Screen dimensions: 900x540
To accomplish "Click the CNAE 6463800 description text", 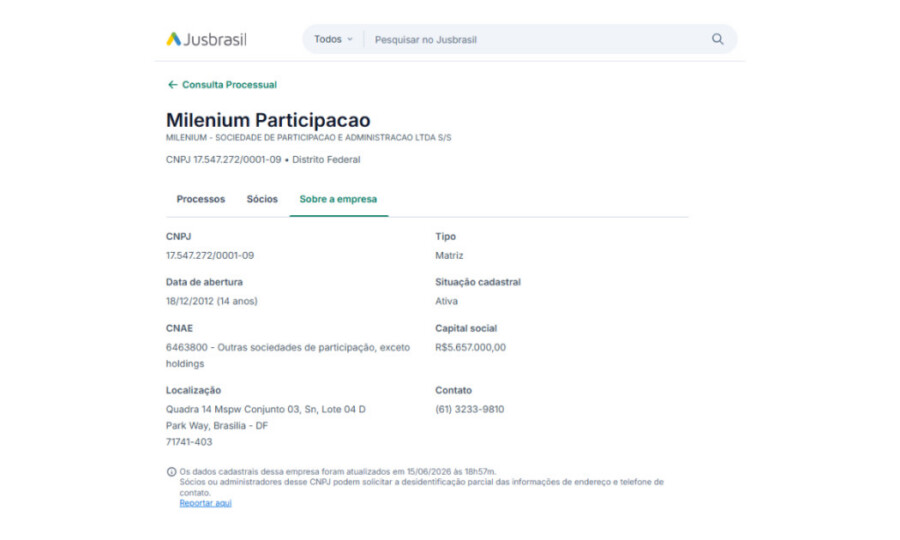I will click(x=288, y=355).
